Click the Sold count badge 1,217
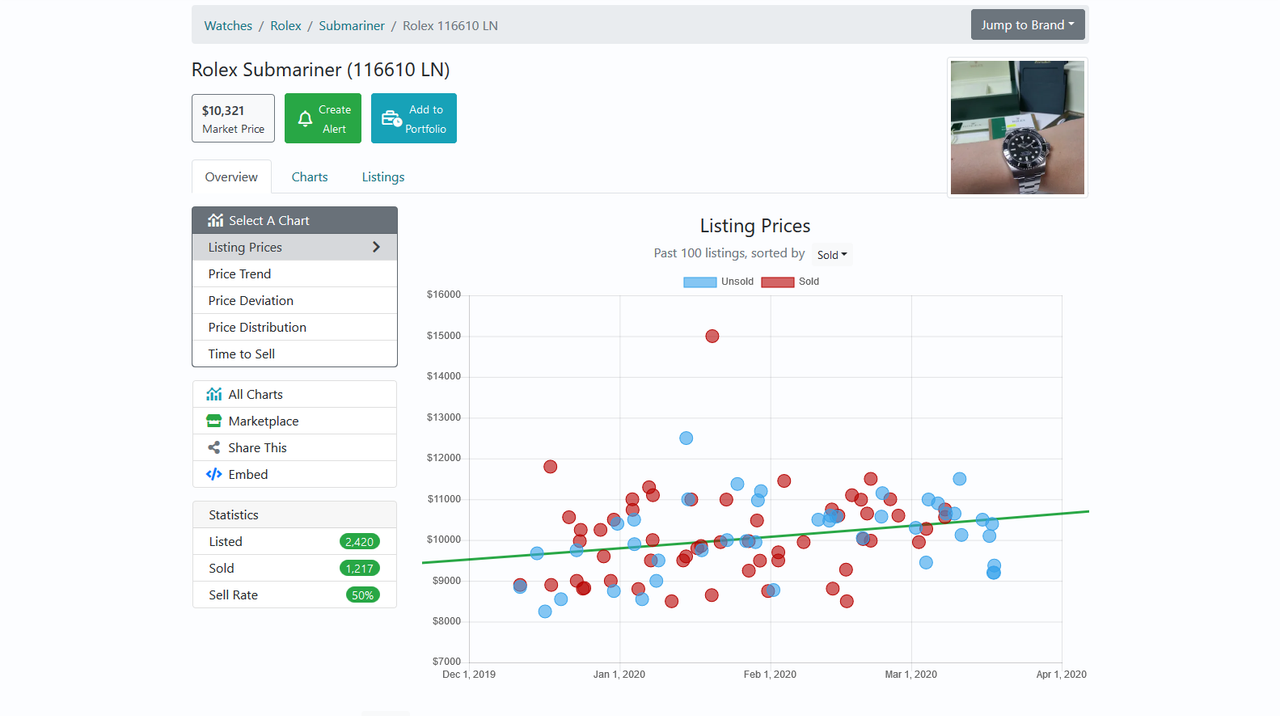The image size is (1280, 716). [359, 568]
